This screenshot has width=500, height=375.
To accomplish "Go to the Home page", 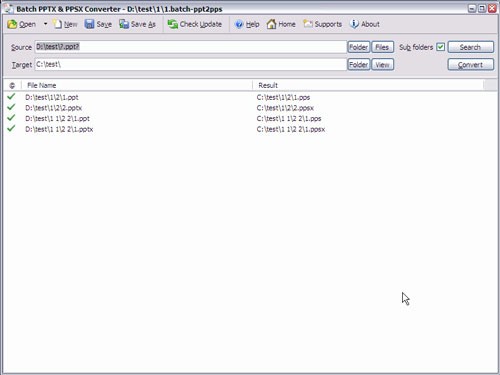I will (x=281, y=24).
